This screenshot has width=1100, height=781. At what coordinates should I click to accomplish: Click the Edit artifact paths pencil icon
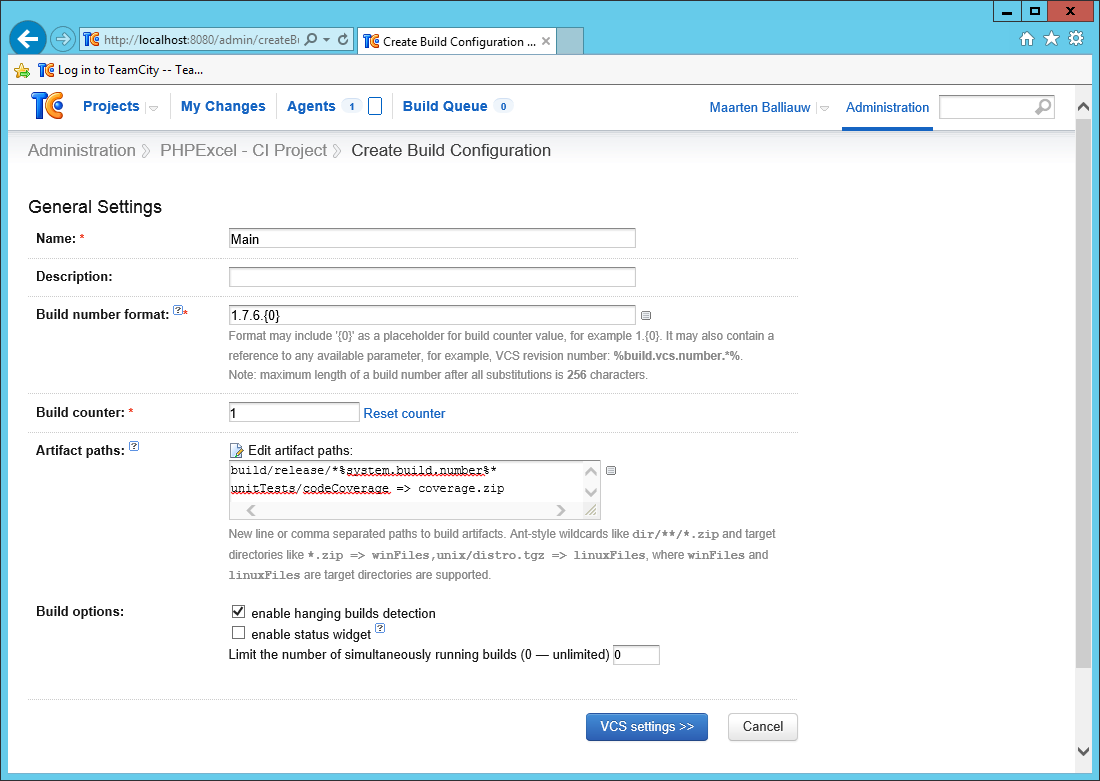(x=237, y=450)
